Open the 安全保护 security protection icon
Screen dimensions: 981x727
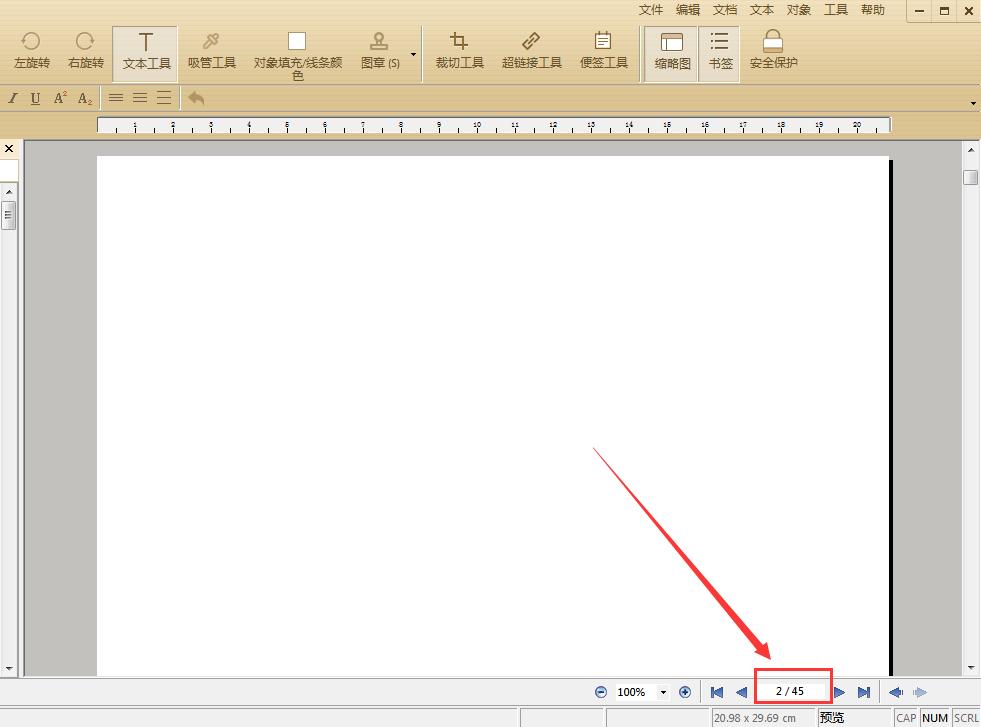(x=773, y=43)
